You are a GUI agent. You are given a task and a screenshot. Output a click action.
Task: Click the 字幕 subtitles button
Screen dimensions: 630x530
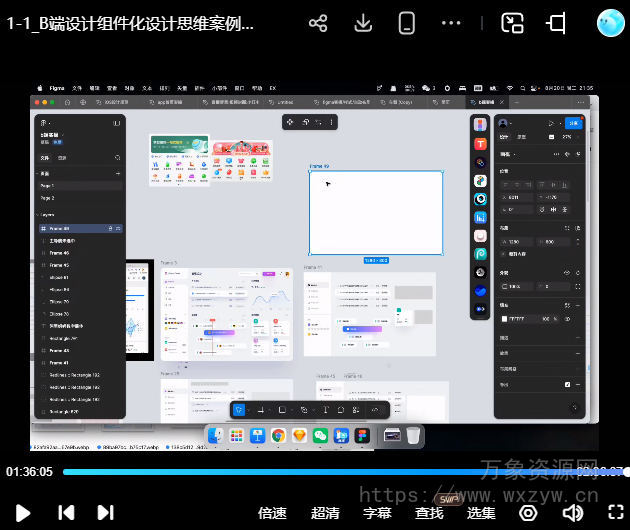(x=377, y=513)
